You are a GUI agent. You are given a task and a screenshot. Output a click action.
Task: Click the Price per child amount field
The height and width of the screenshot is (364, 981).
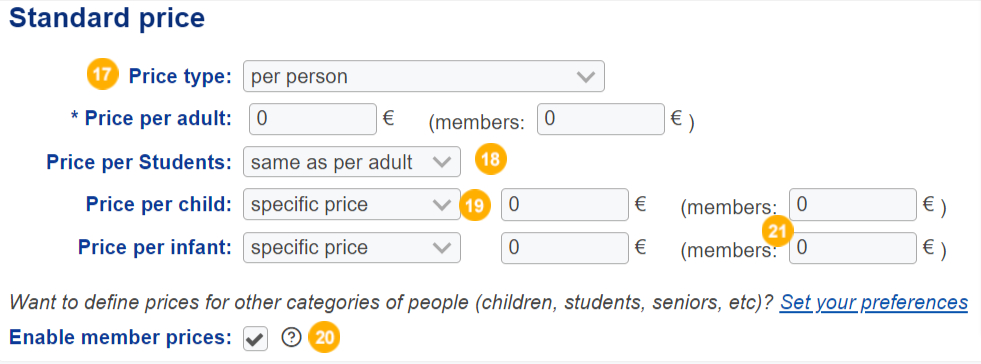(x=565, y=205)
